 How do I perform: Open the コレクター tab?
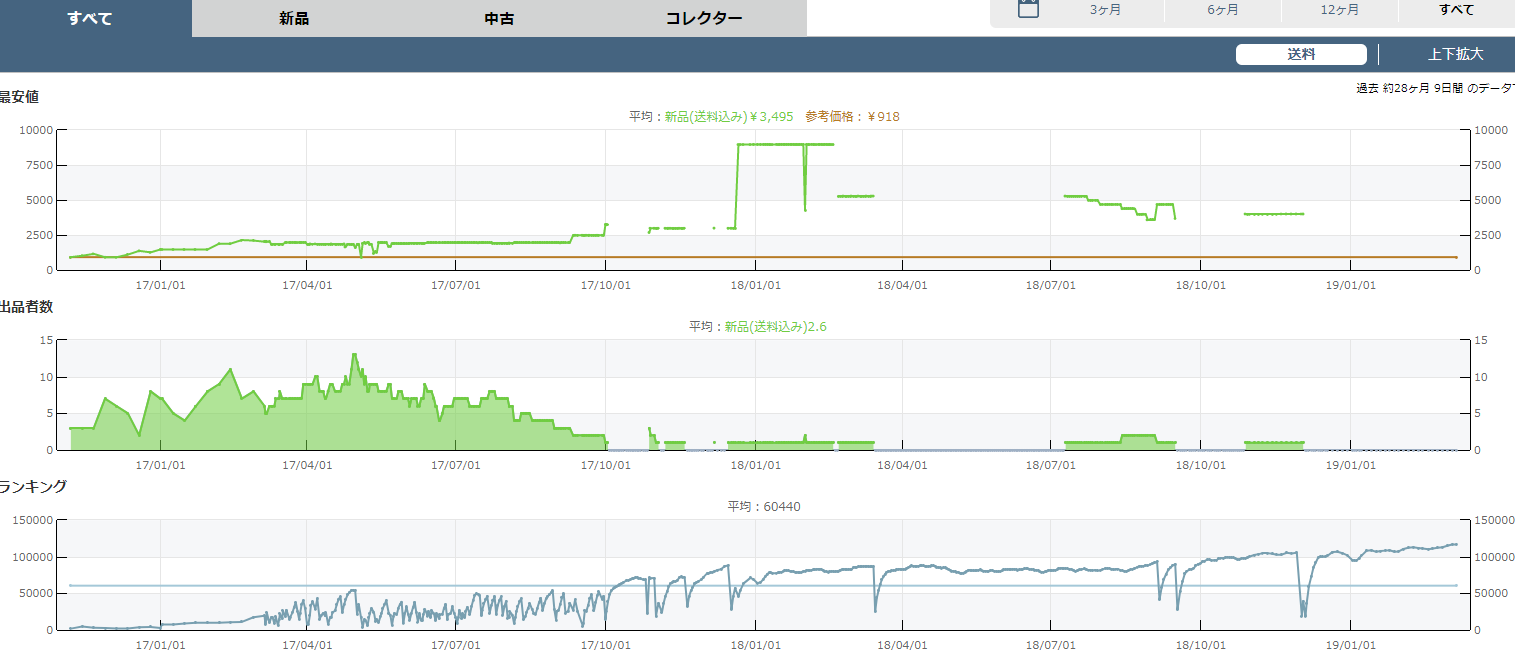pos(704,19)
